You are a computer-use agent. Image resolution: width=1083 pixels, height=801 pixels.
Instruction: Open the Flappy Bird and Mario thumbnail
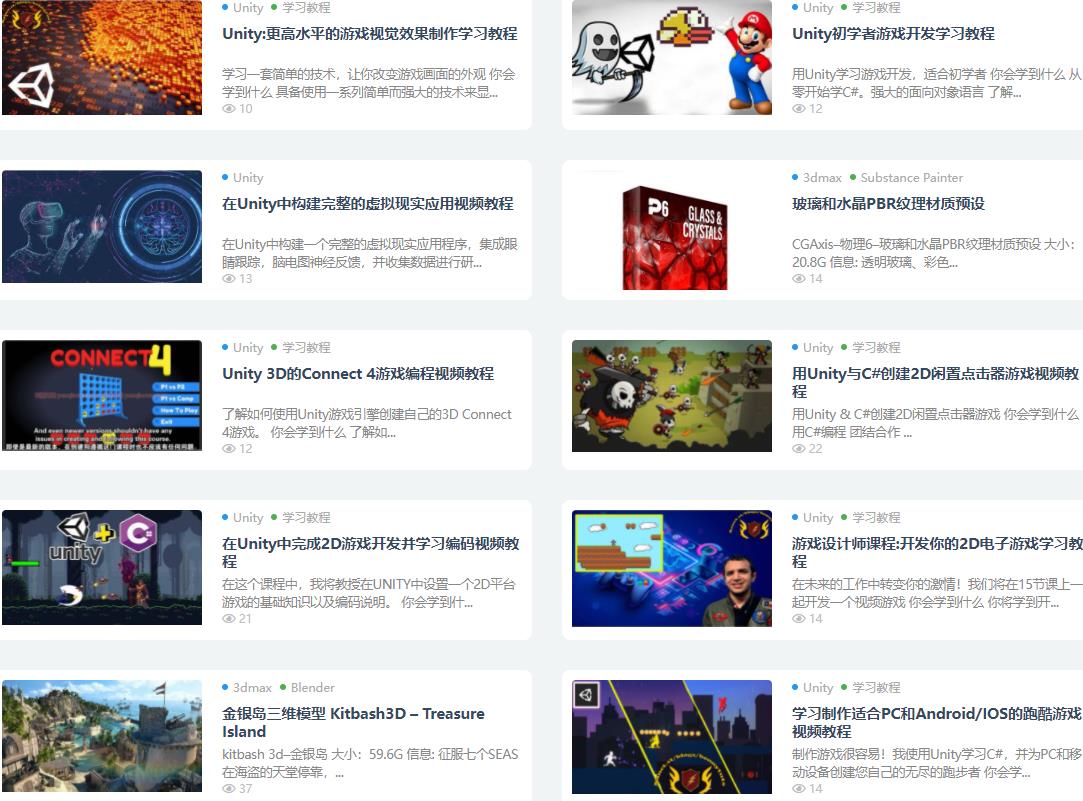[672, 57]
